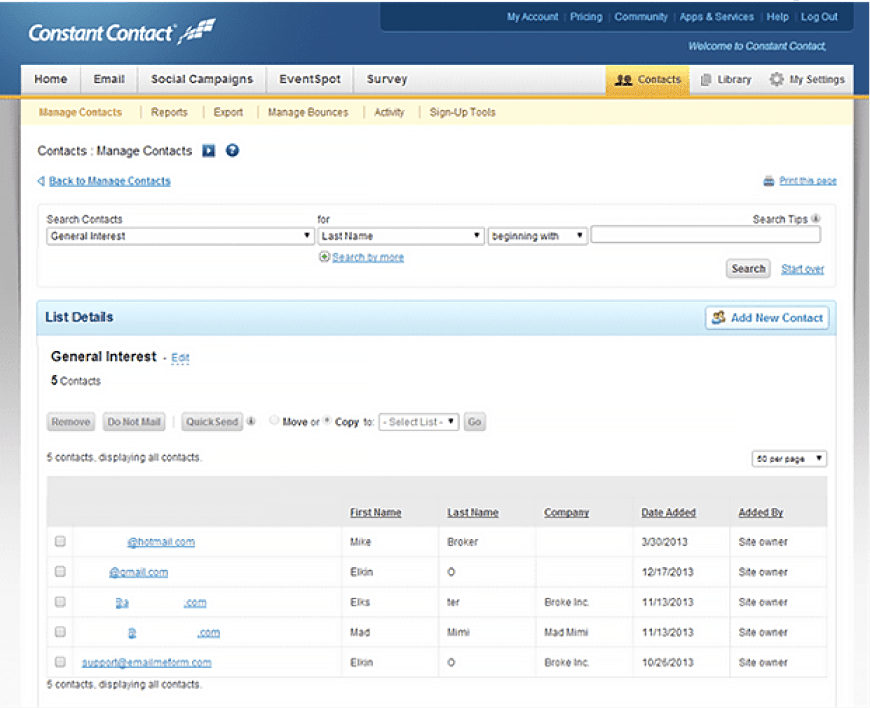This screenshot has height=708, width=870.
Task: Click the blue help question mark icon
Action: point(232,151)
